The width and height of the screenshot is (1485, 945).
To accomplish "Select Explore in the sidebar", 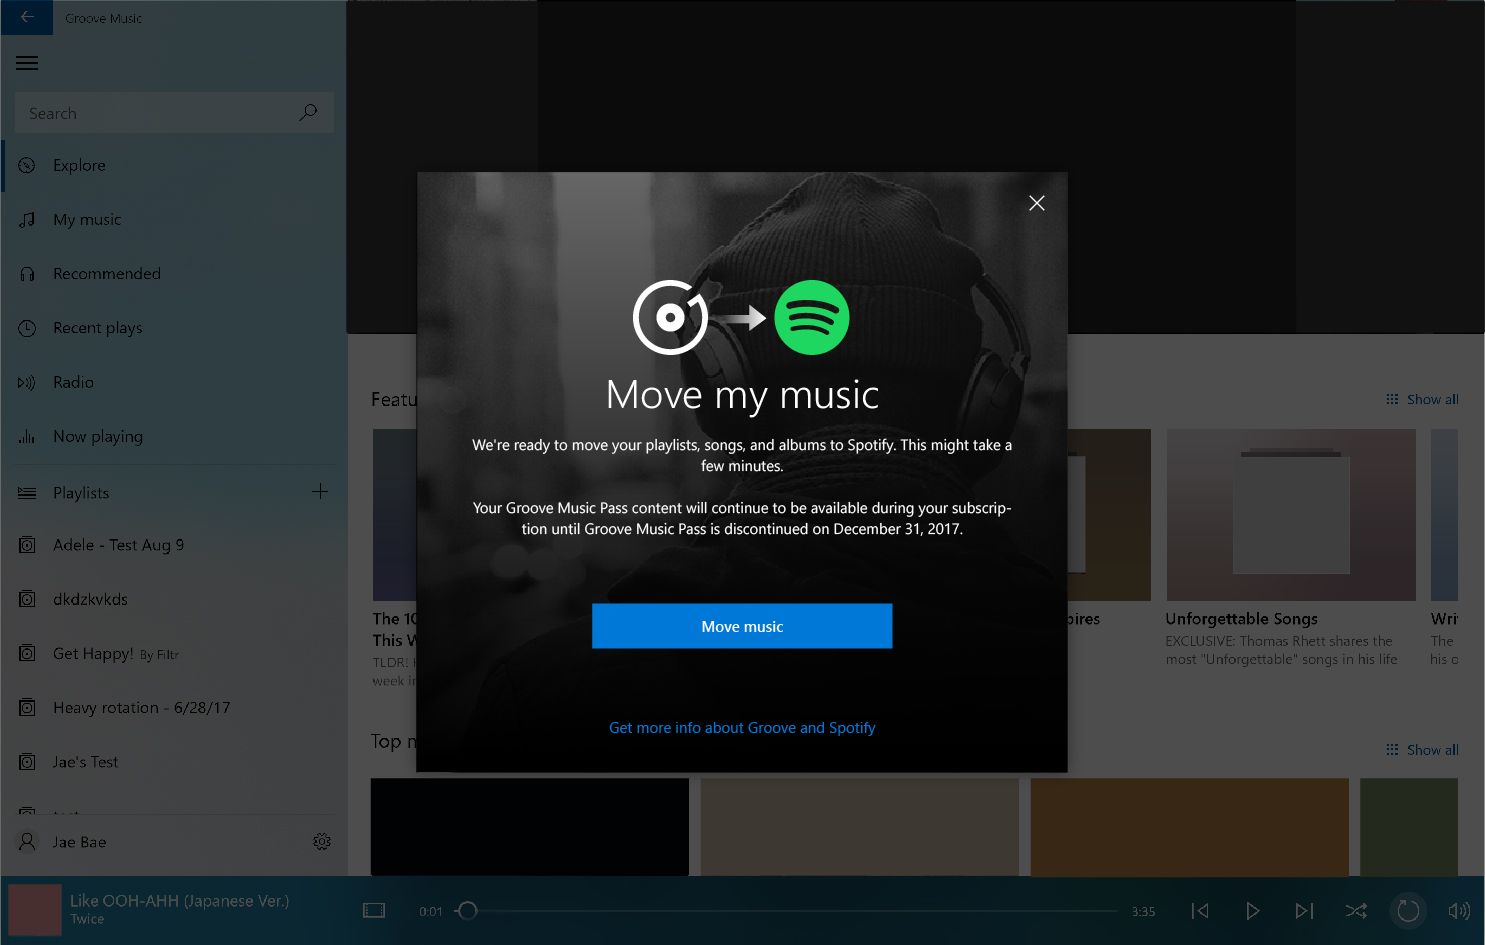I will 79,165.
